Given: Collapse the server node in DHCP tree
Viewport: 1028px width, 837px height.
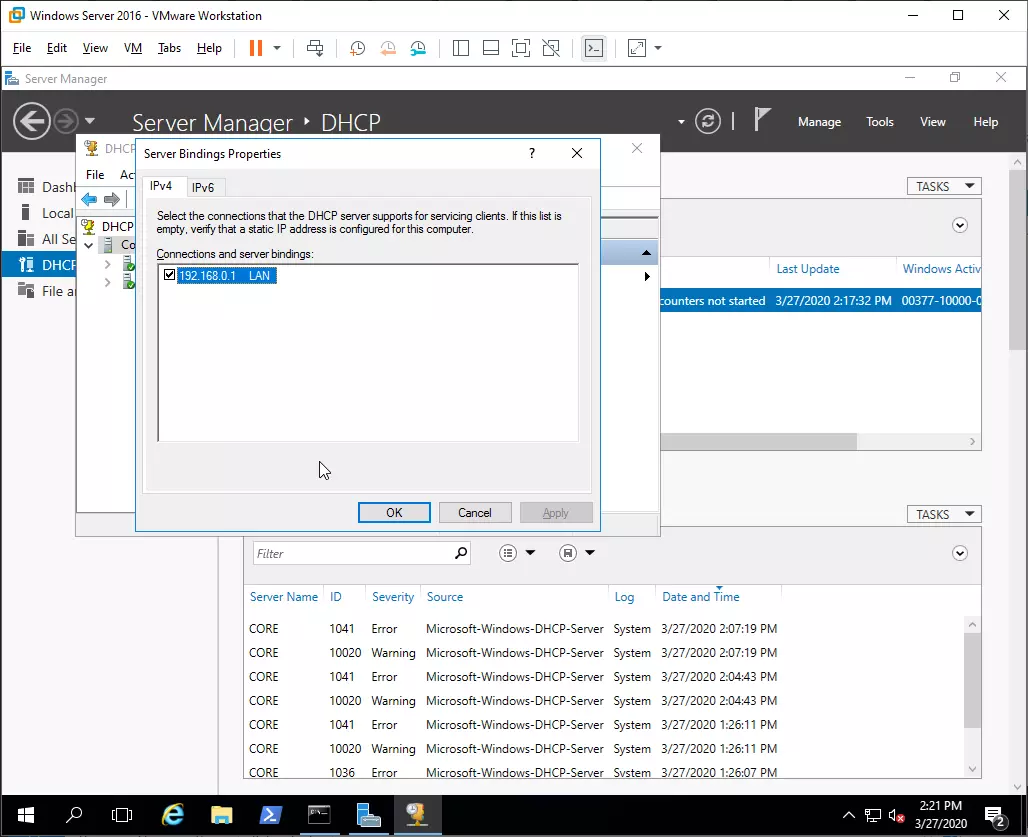Looking at the screenshot, I should coord(89,245).
